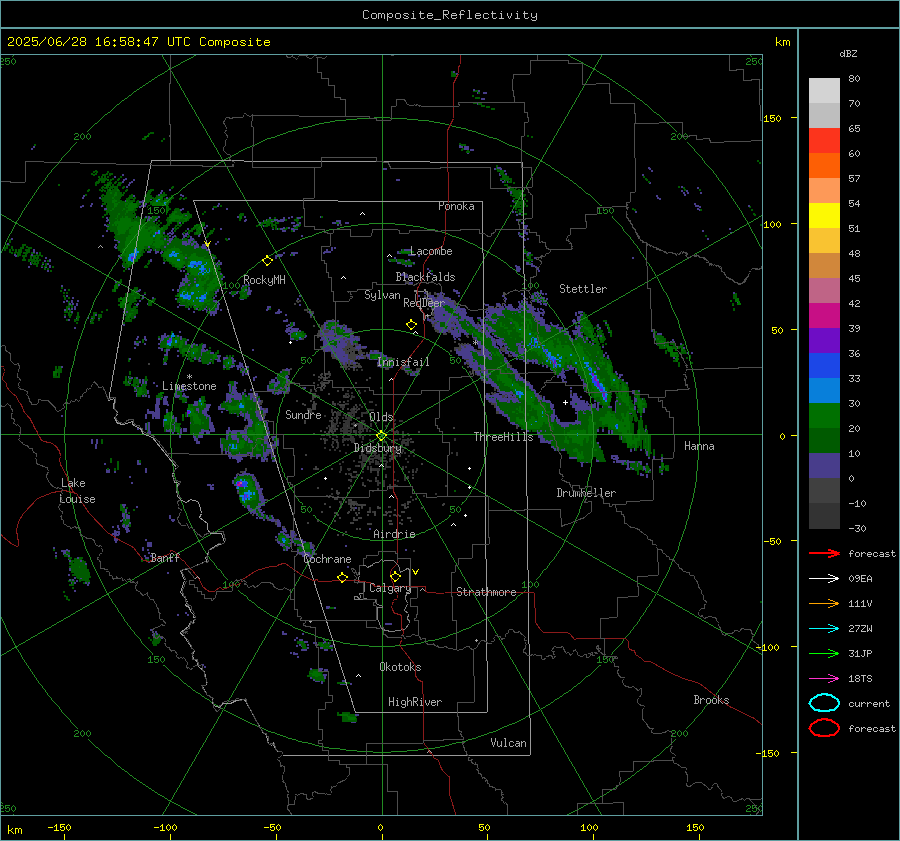Image resolution: width=900 pixels, height=841 pixels.
Task: Click the Okotoks label
Action: point(400,667)
